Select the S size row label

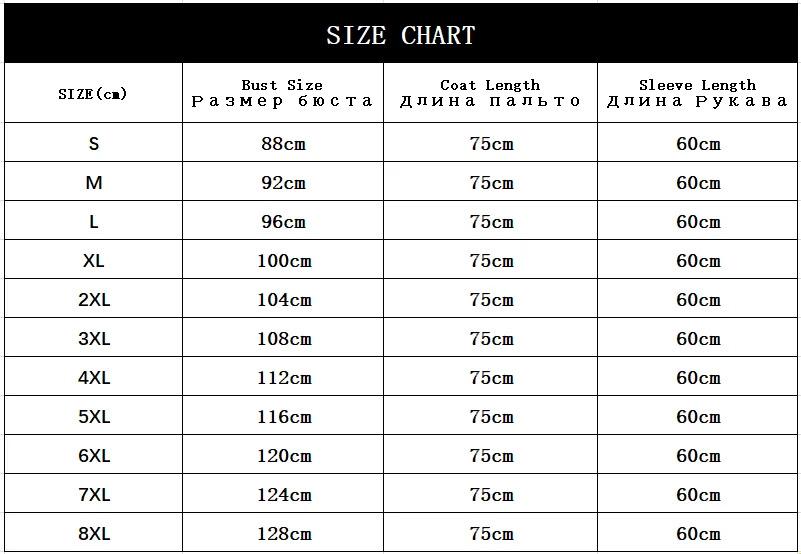[x=94, y=143]
